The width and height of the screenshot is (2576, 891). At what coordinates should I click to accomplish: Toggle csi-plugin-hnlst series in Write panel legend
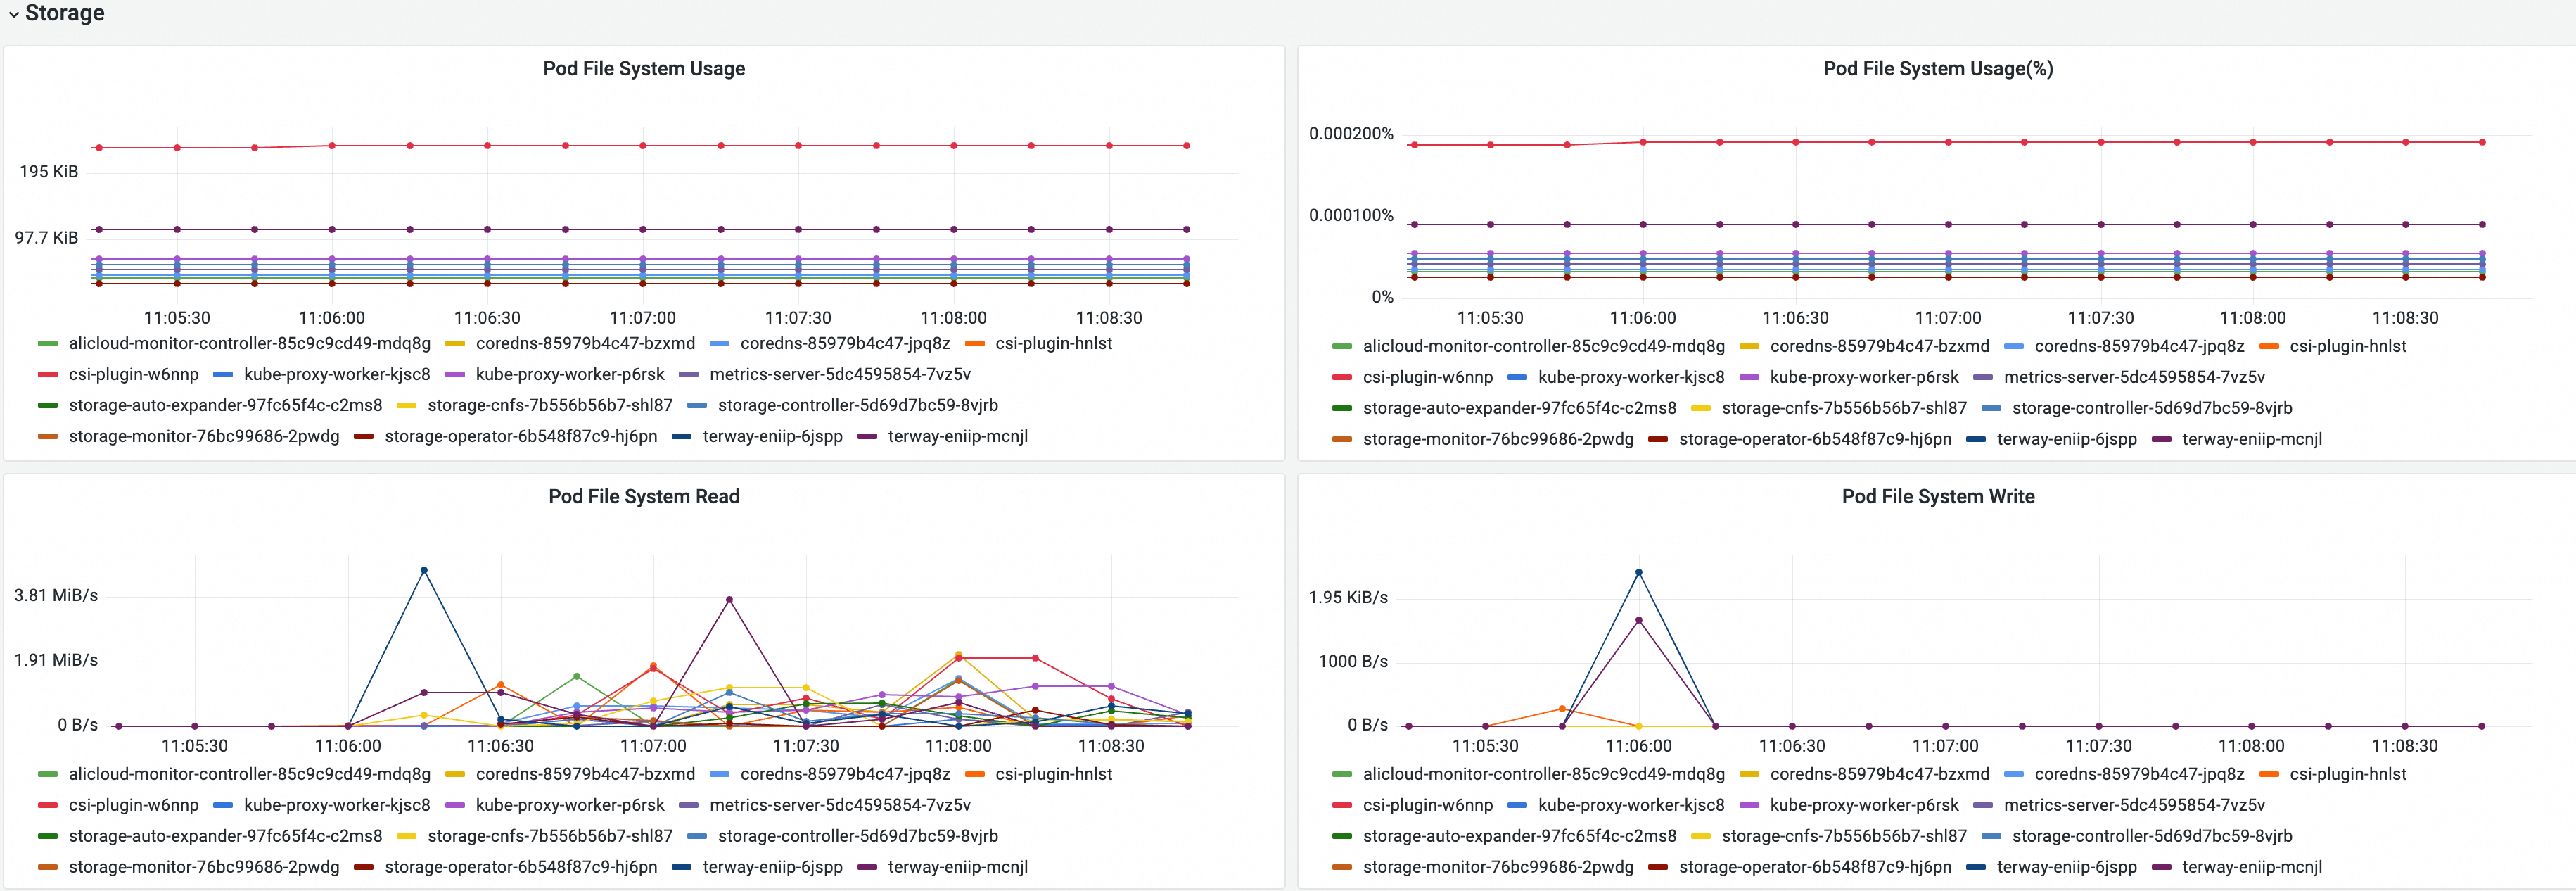point(2347,774)
